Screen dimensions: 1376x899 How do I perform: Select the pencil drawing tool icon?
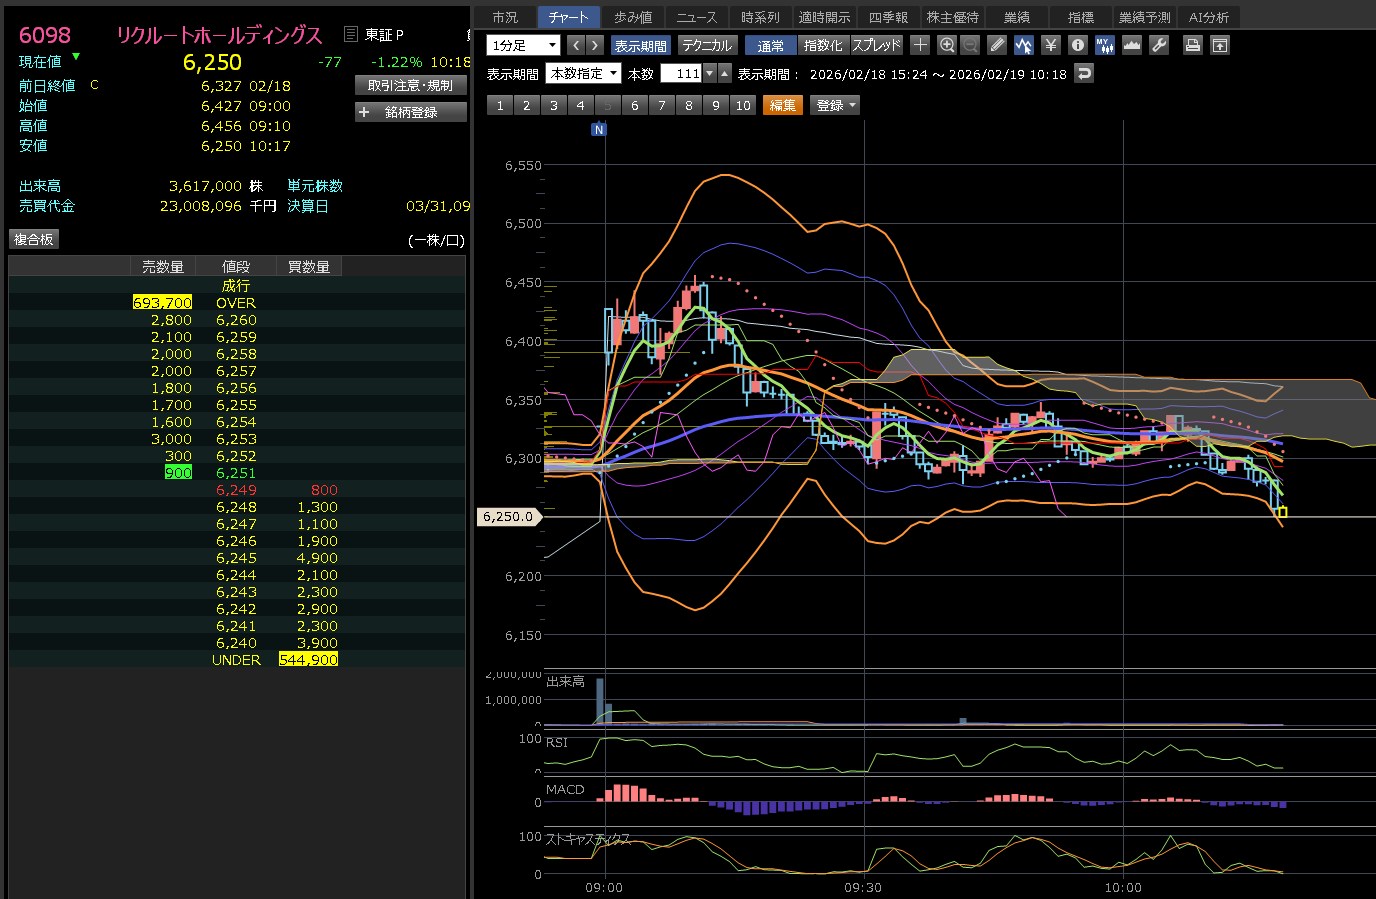click(997, 45)
